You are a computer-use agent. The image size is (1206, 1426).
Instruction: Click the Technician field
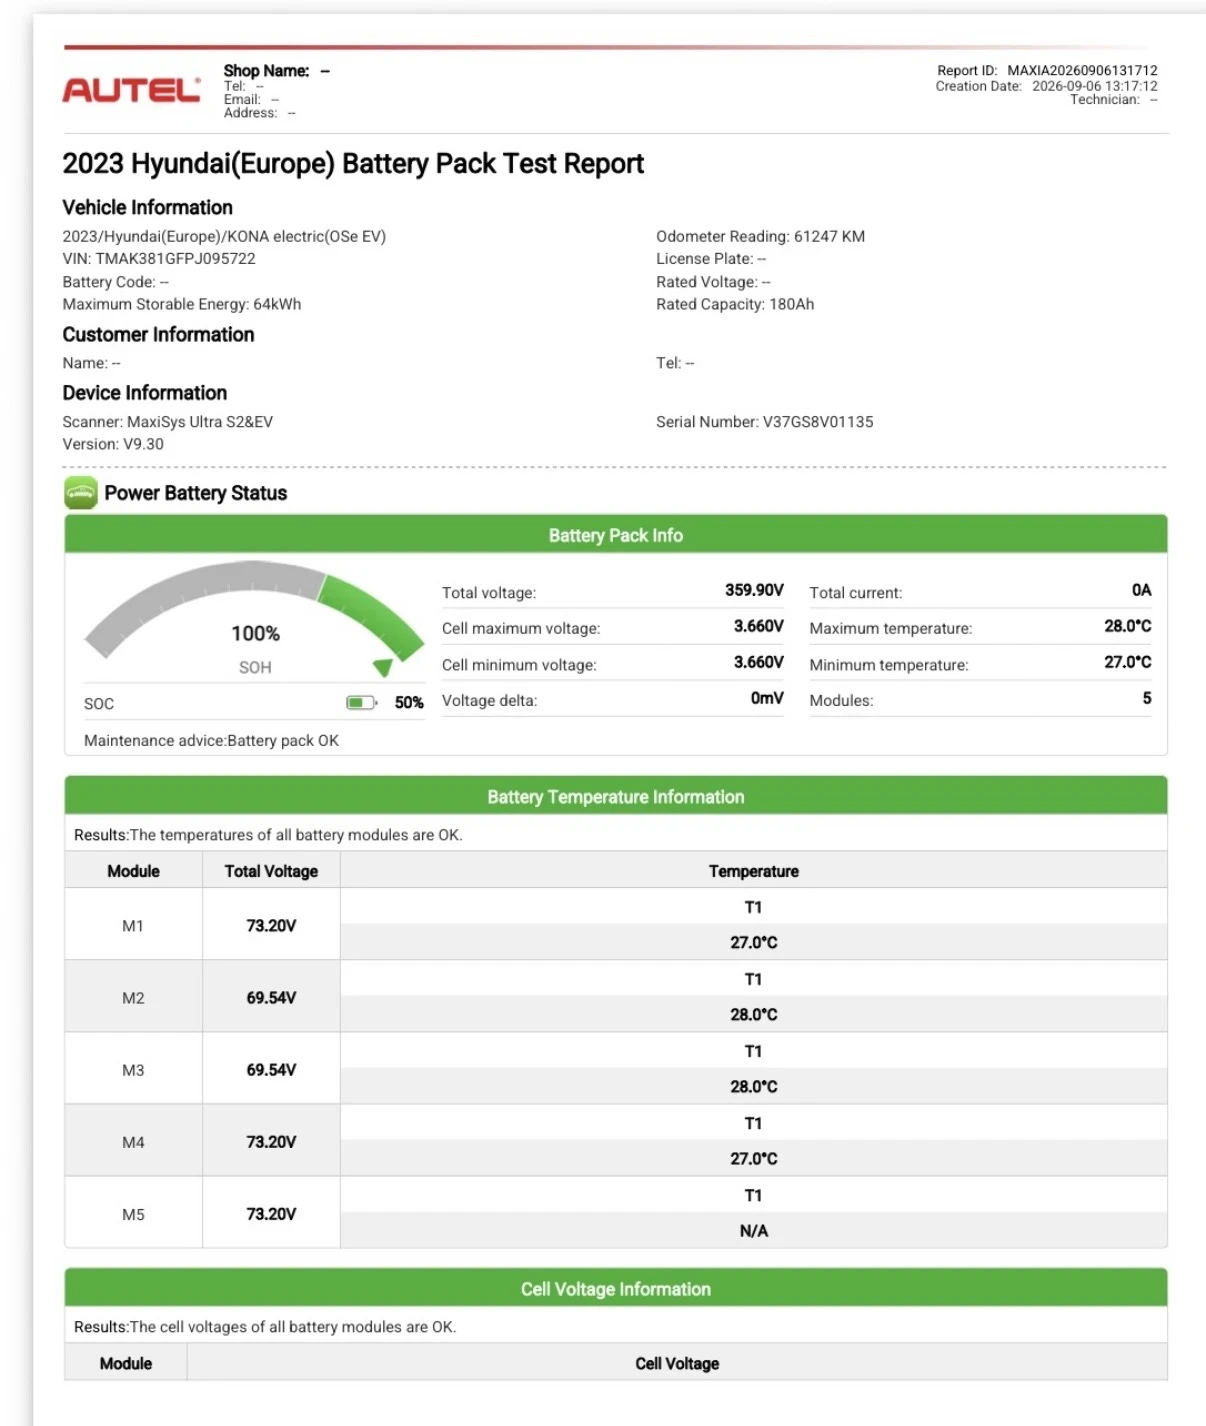1114,100
